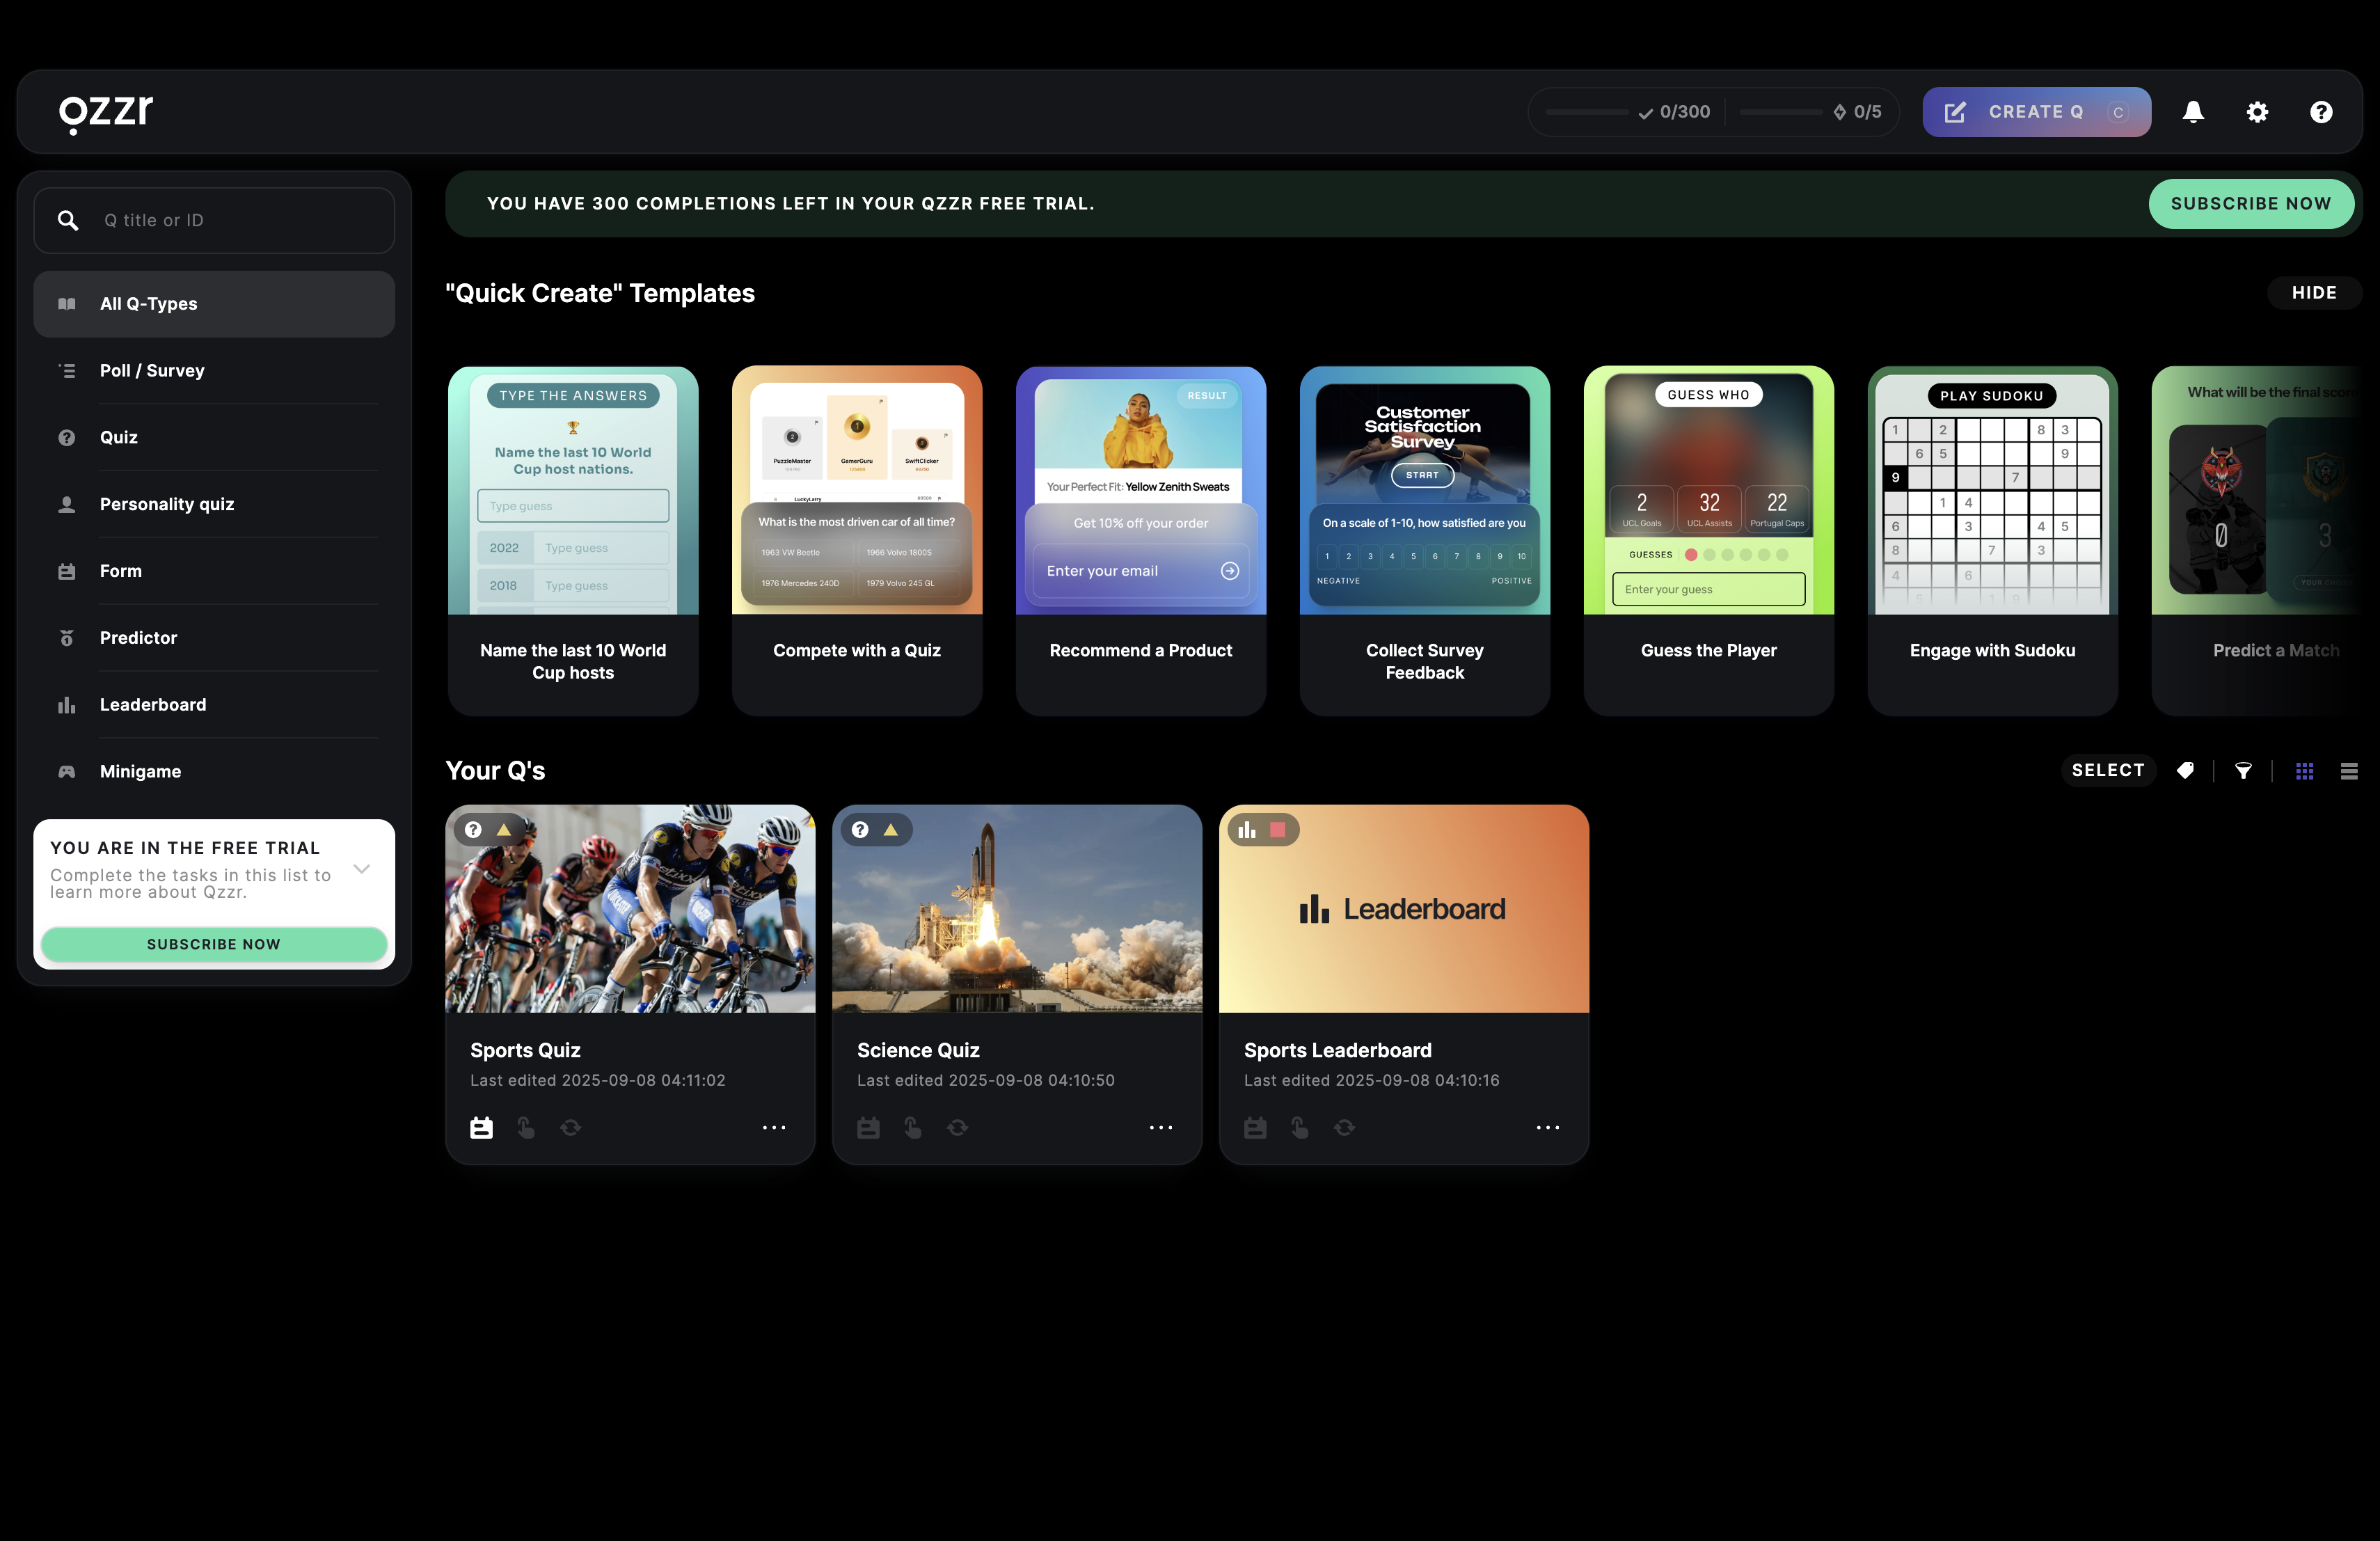Open Sports Leaderboard three-dot menu

point(1547,1127)
